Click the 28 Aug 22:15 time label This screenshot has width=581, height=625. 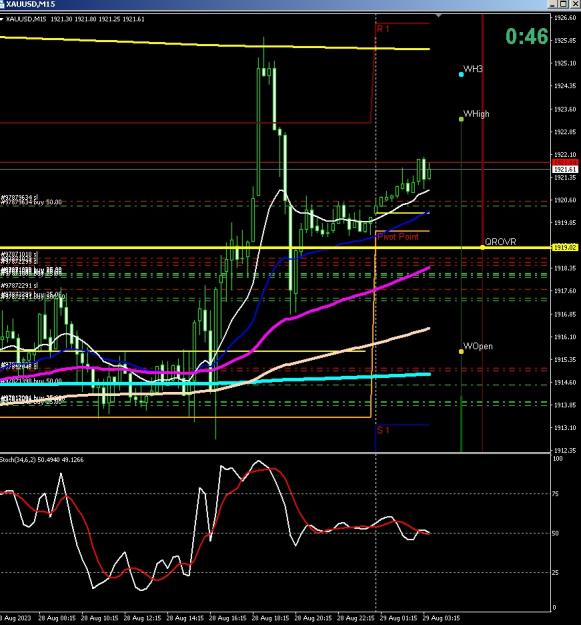[355, 618]
